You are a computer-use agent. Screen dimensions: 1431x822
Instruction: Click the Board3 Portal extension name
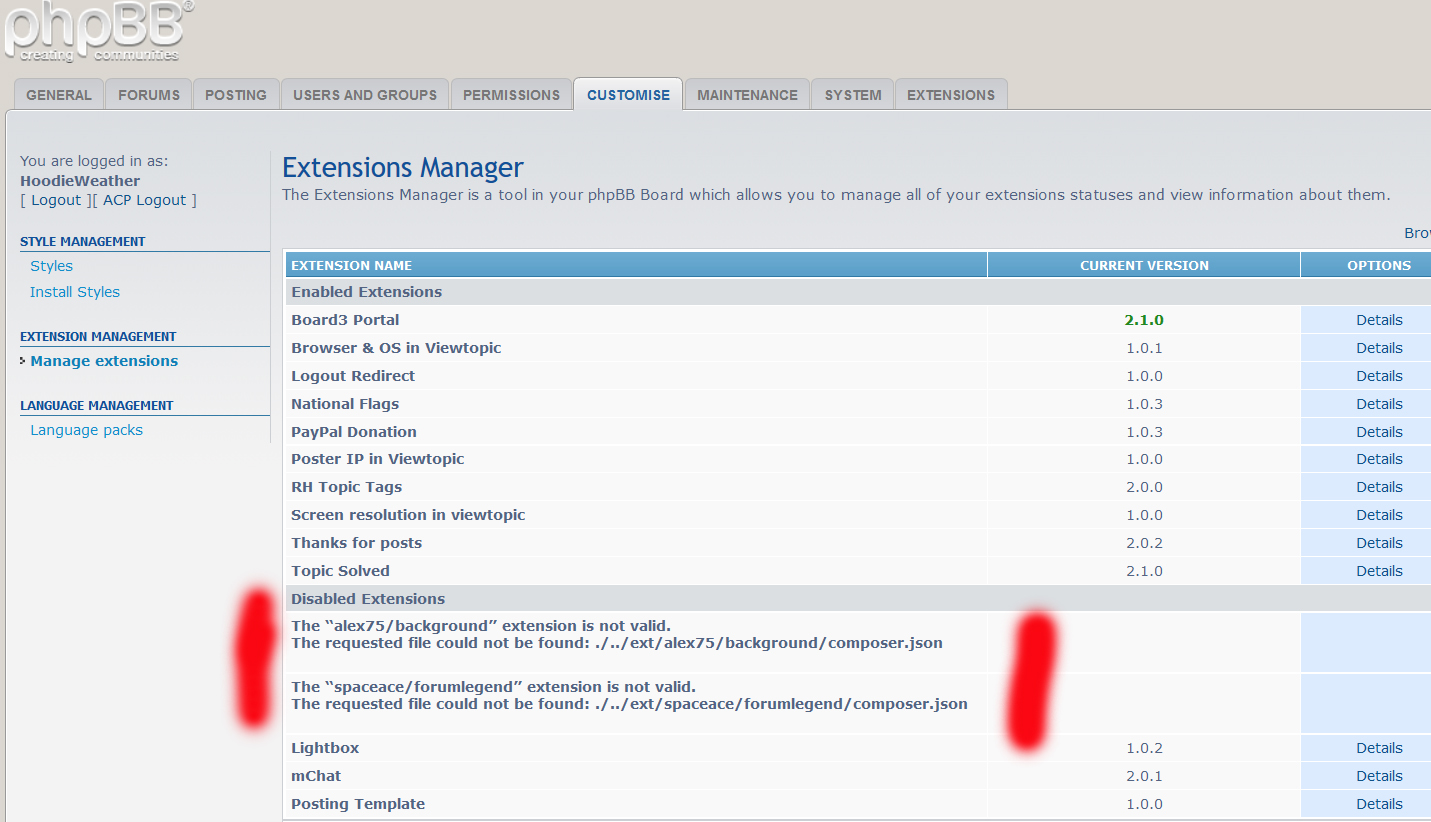coord(345,320)
